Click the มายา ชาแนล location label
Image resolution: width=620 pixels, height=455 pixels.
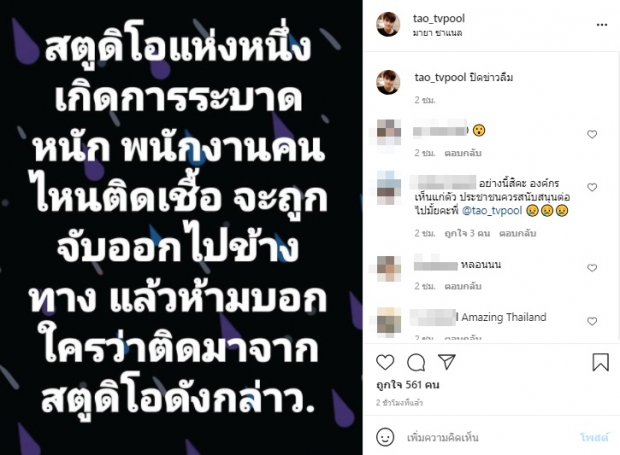pyautogui.click(x=437, y=33)
